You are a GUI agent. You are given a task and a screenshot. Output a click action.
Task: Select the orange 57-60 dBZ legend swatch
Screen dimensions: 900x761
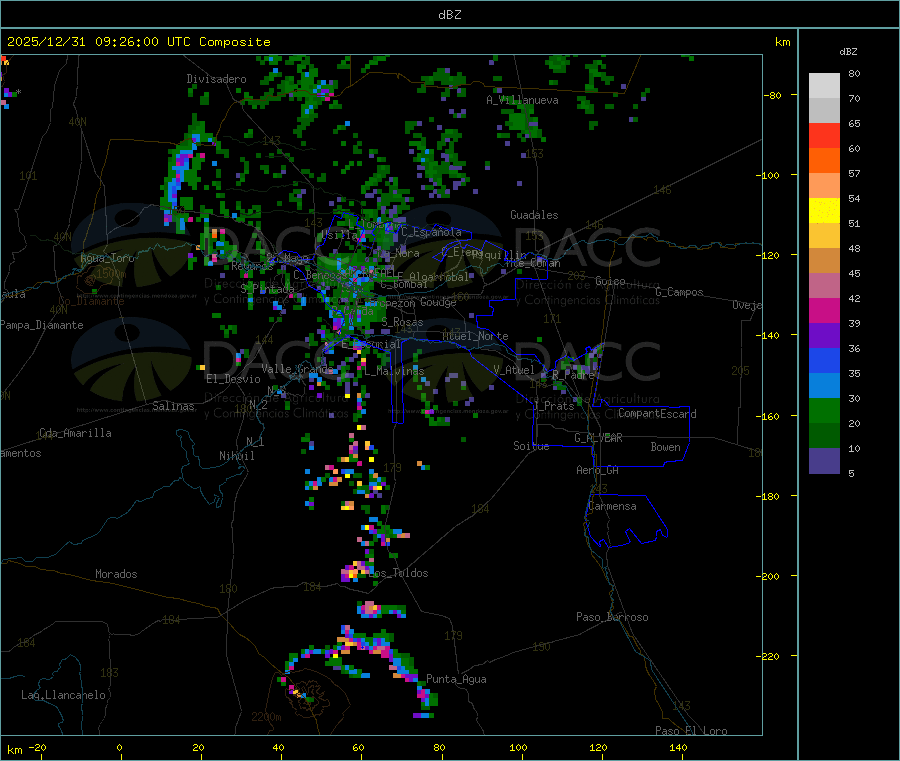point(824,161)
